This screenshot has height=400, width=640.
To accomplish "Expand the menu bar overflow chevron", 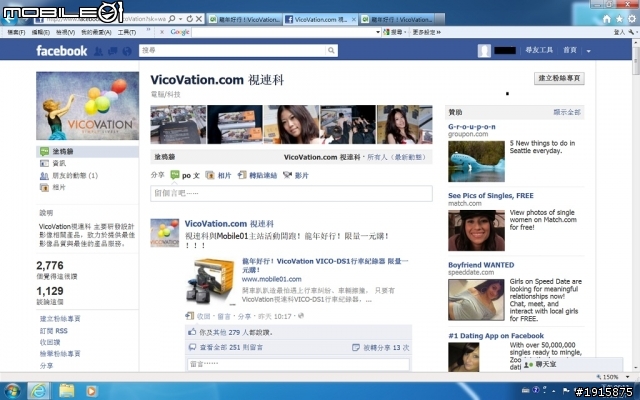I will tap(148, 30).
